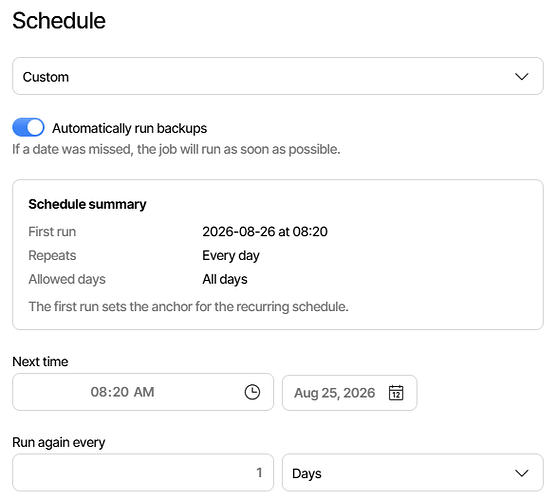555x500 pixels.
Task: Open the calendar icon date picker
Action: click(x=396, y=393)
